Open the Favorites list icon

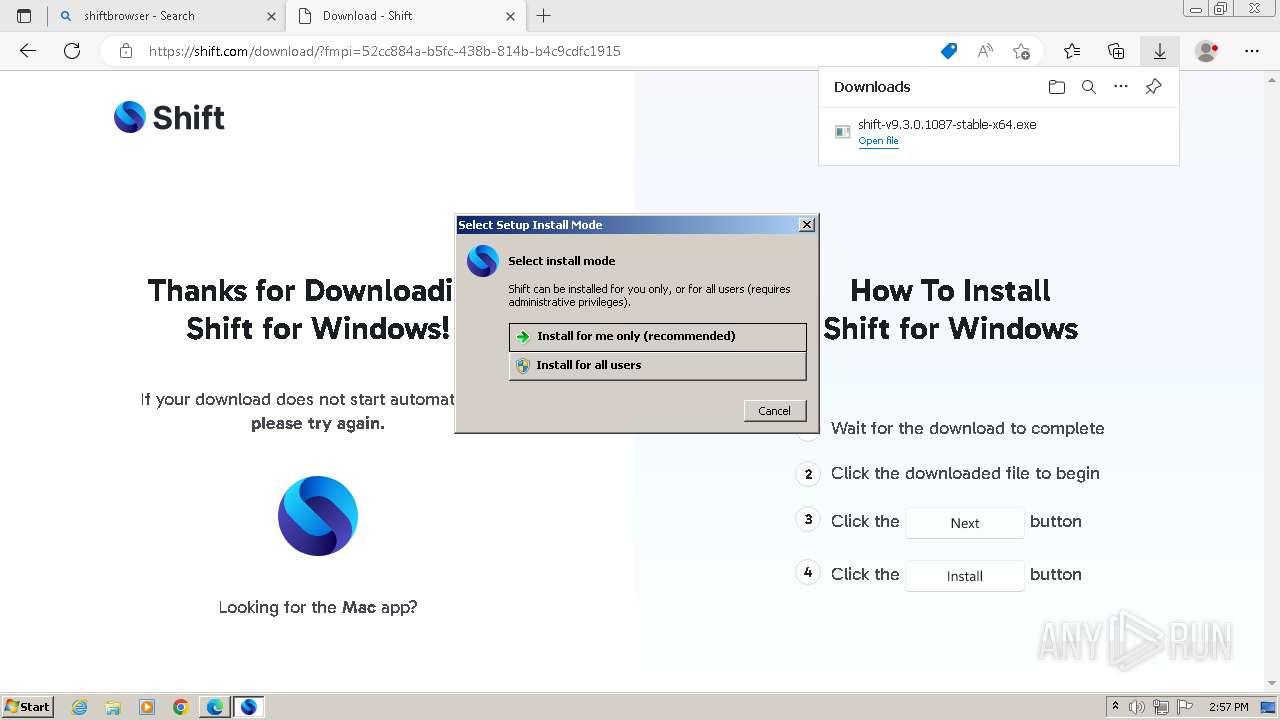coord(1072,51)
